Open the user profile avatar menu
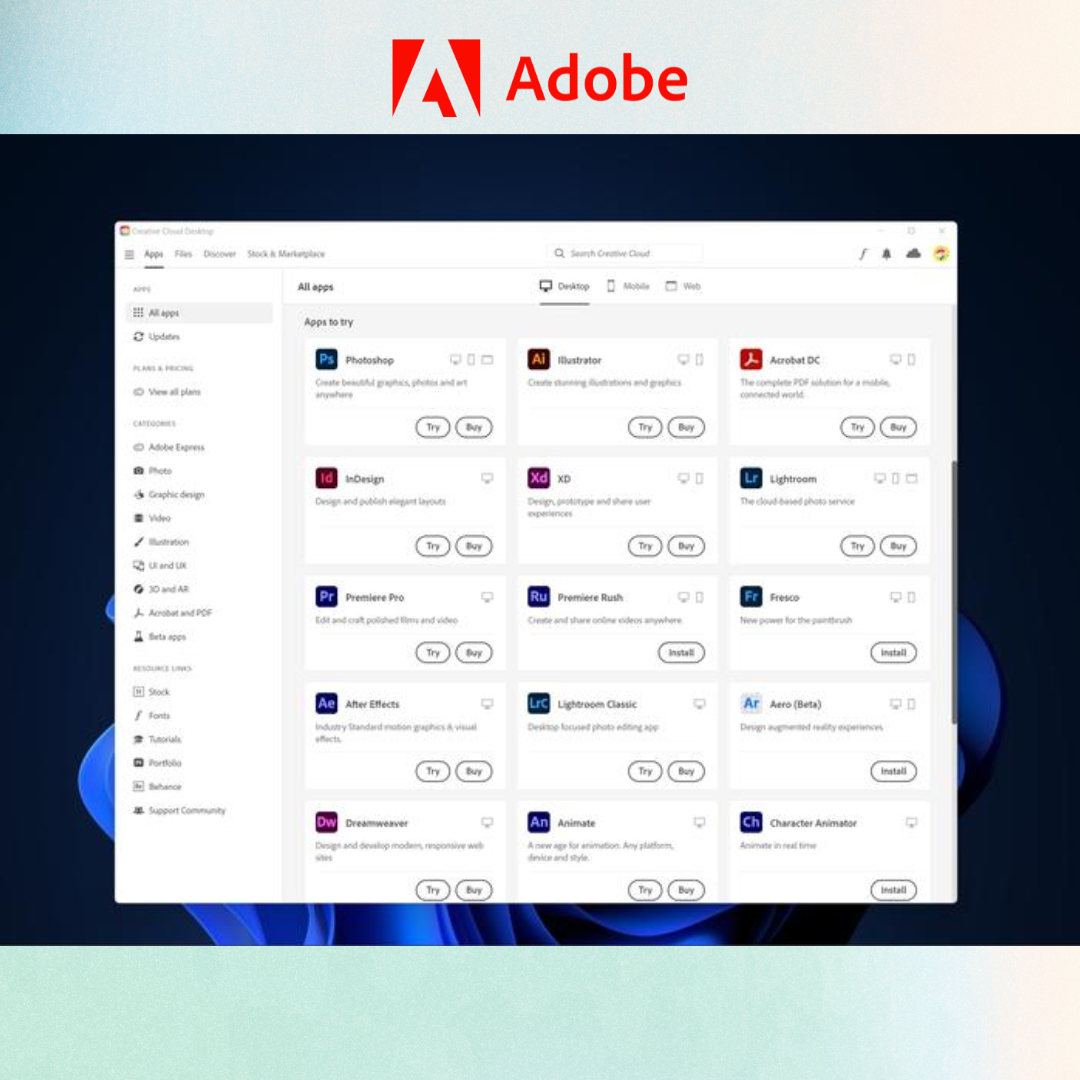Image resolution: width=1080 pixels, height=1080 pixels. coord(941,254)
